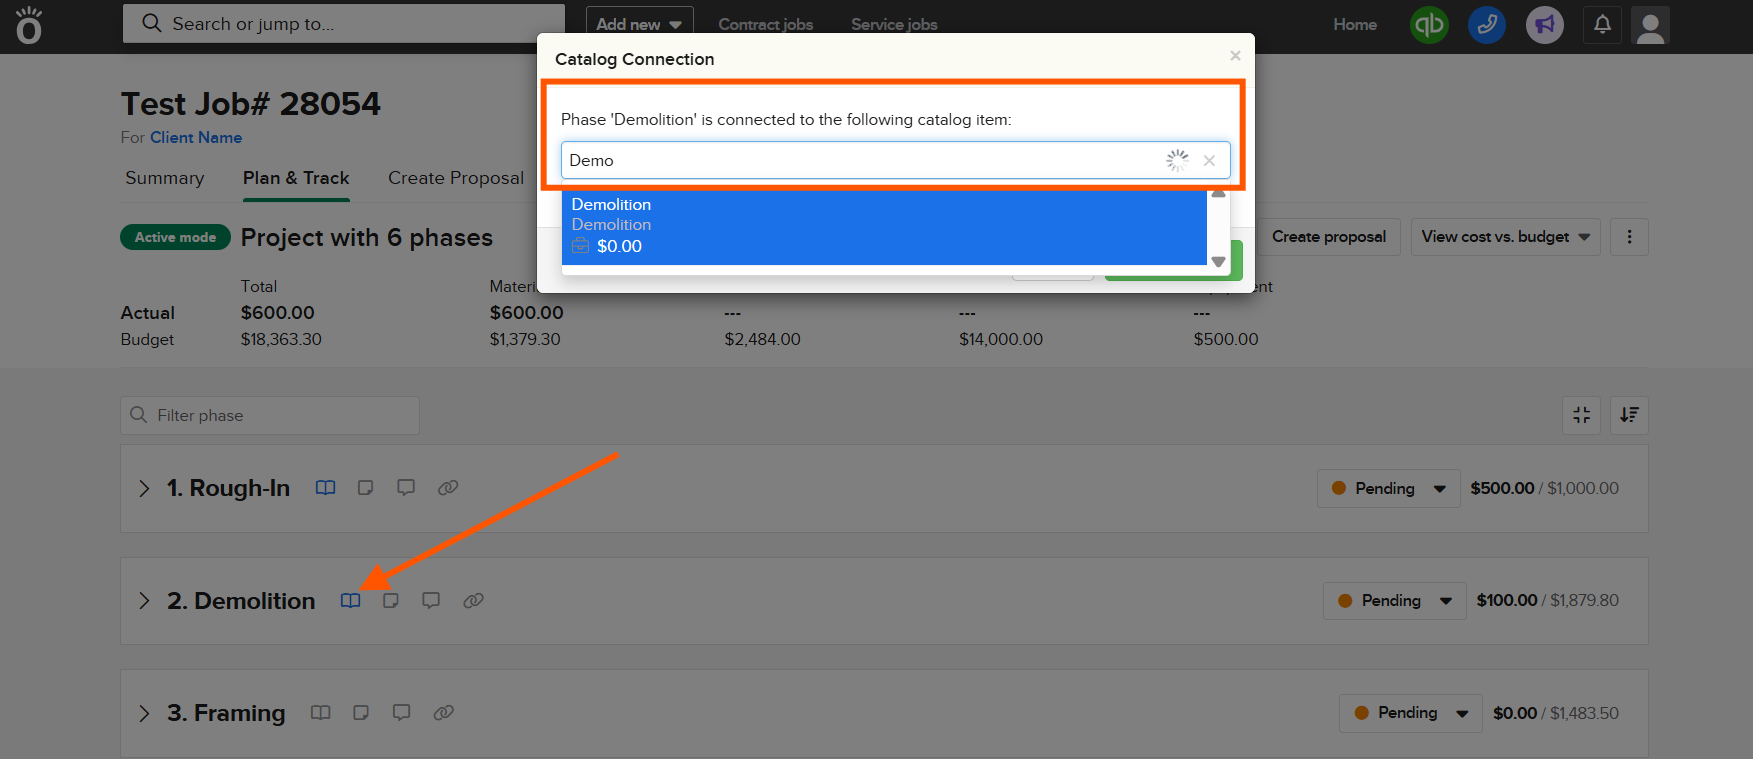
Task: Open the announcements megaphone icon
Action: click(x=1544, y=25)
